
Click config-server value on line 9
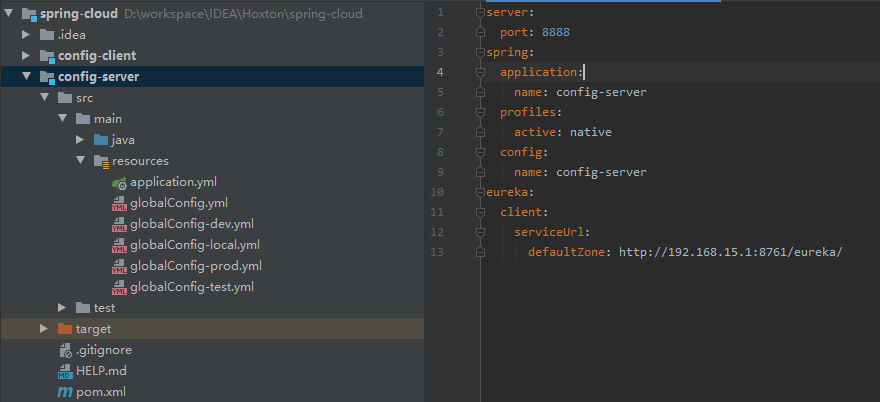tap(601, 172)
